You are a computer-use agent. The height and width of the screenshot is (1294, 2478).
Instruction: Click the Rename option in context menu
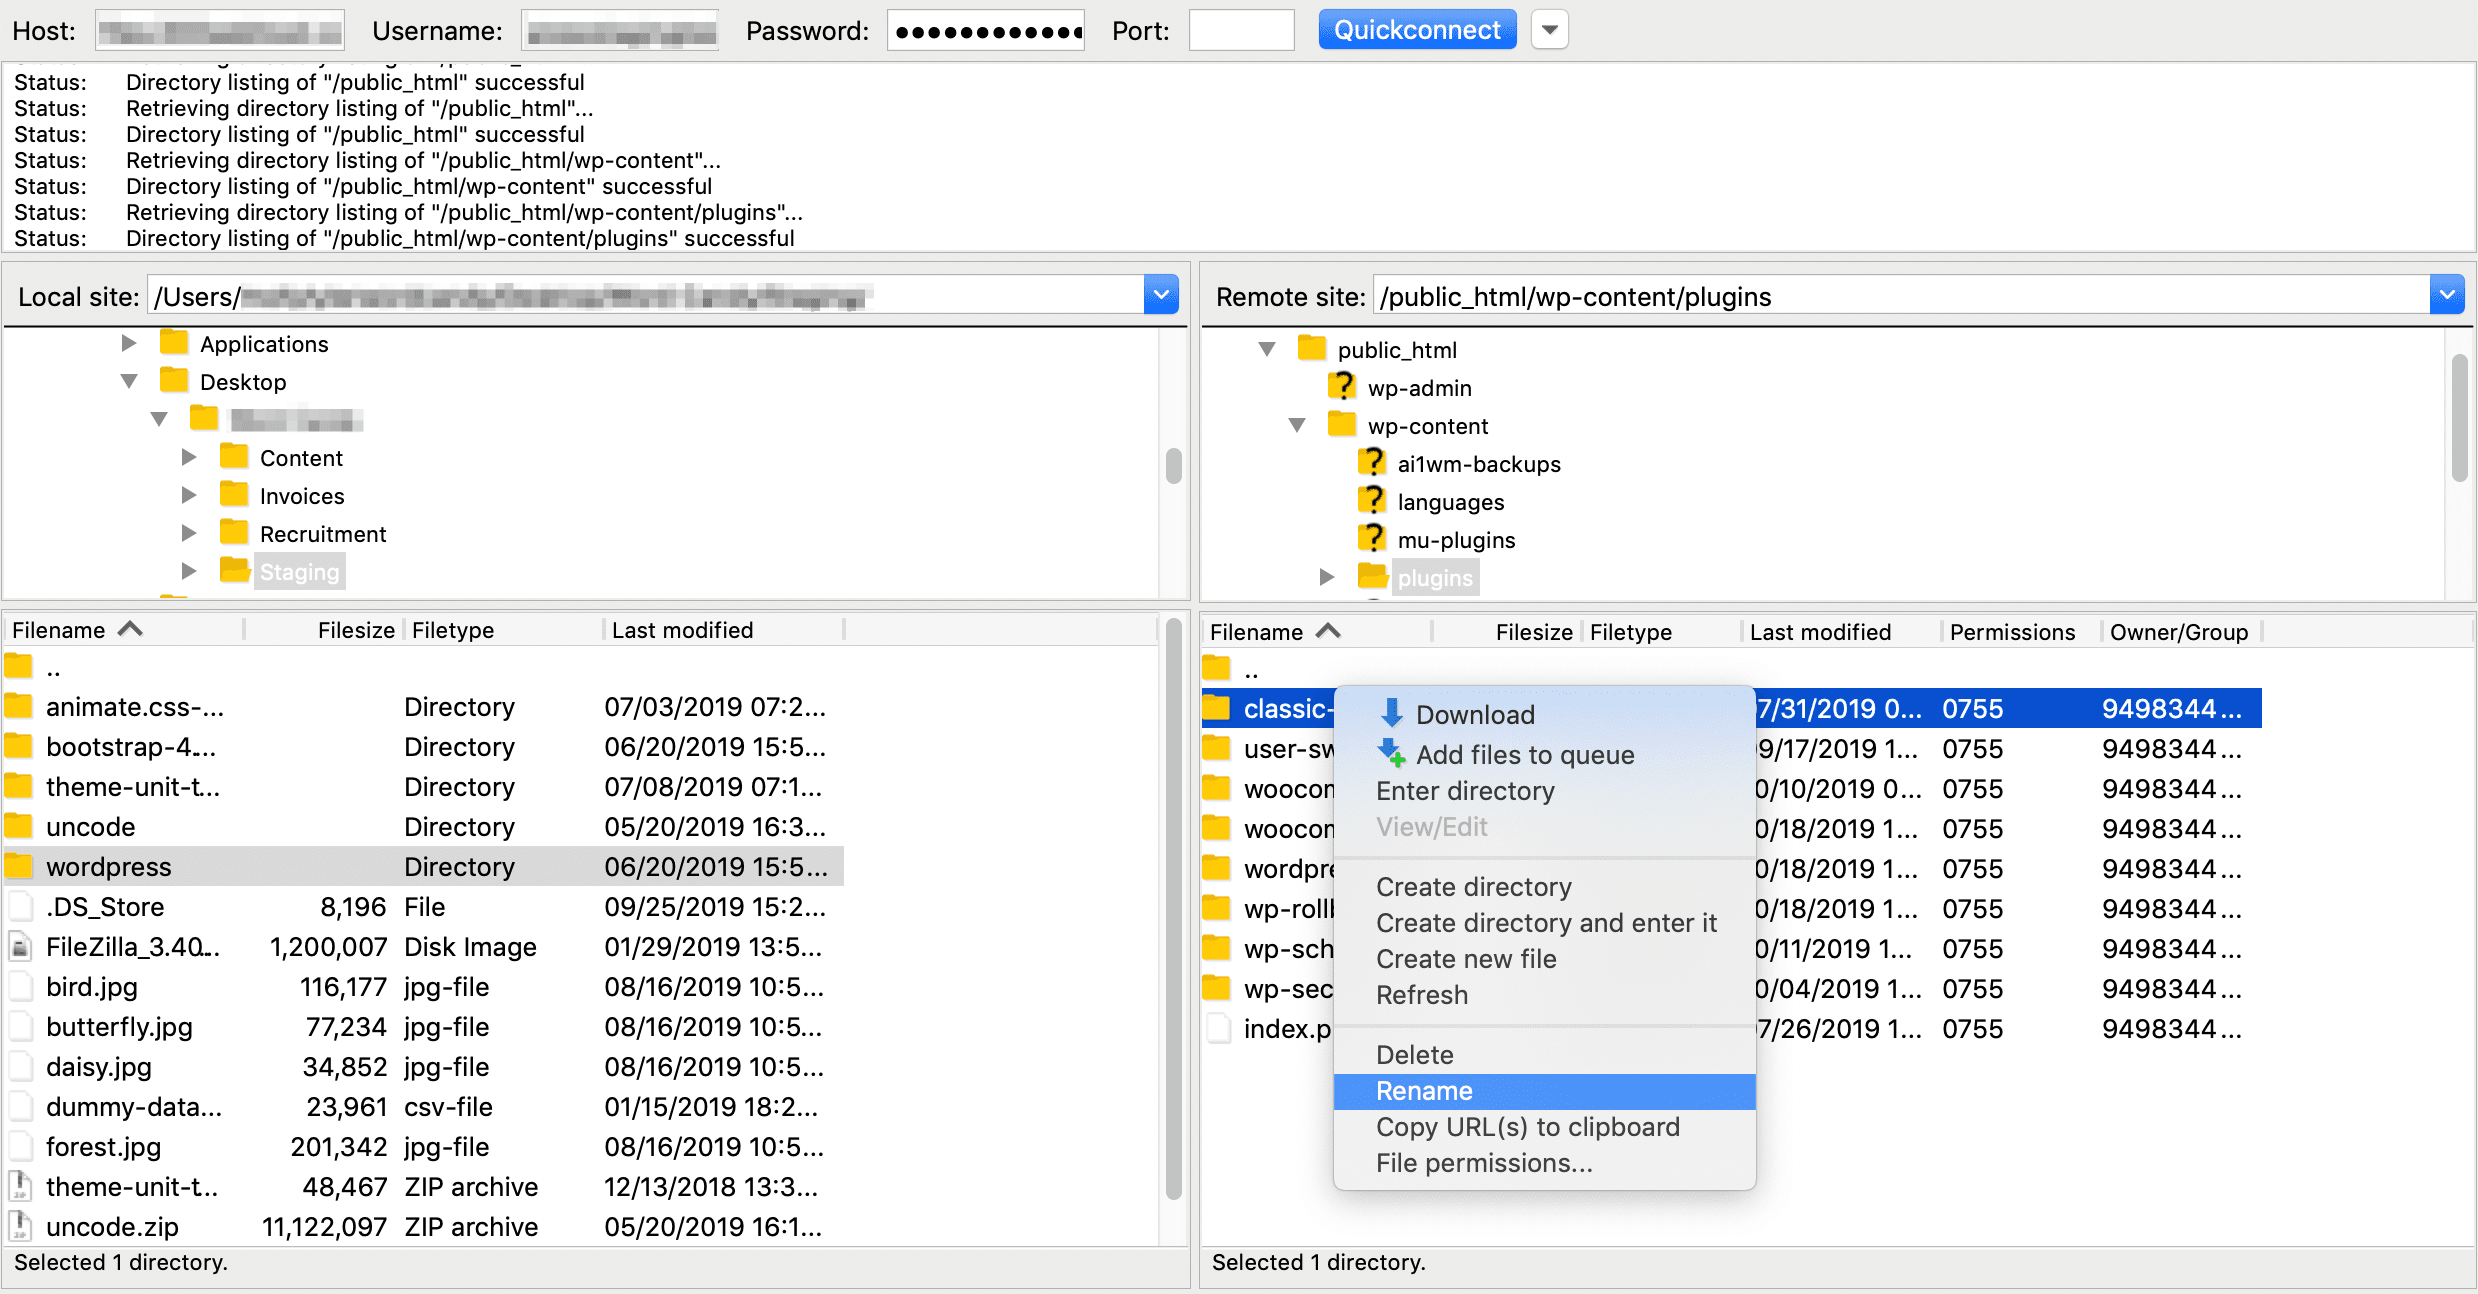click(1426, 1091)
